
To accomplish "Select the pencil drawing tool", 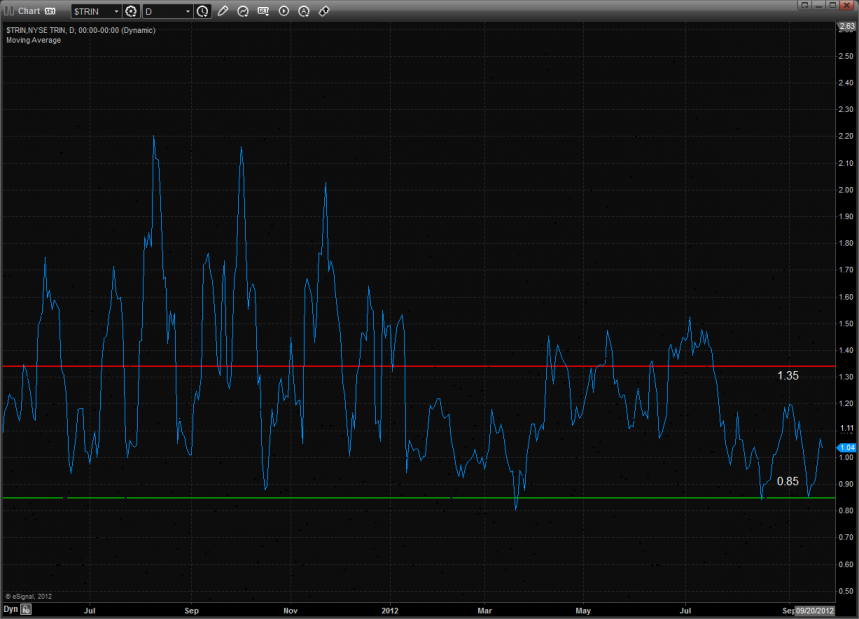I will 223,11.
